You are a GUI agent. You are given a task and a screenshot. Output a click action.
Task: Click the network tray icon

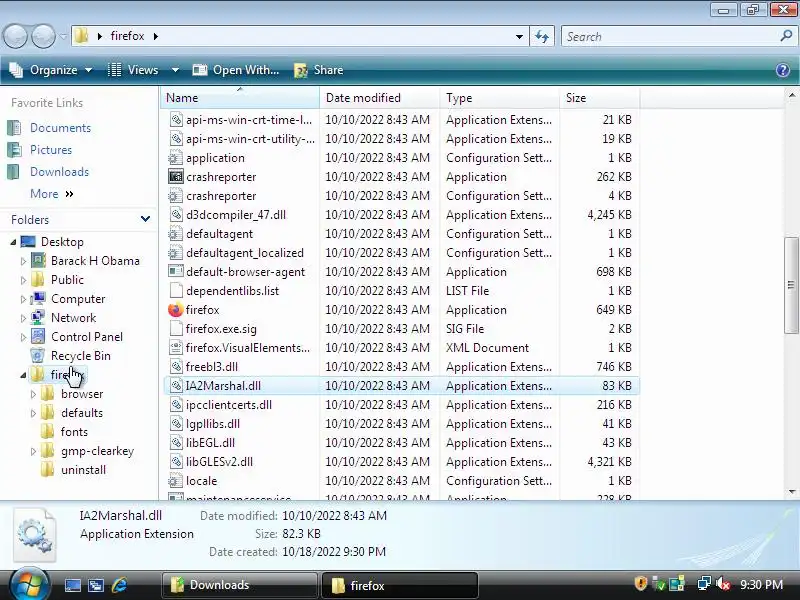coord(704,584)
